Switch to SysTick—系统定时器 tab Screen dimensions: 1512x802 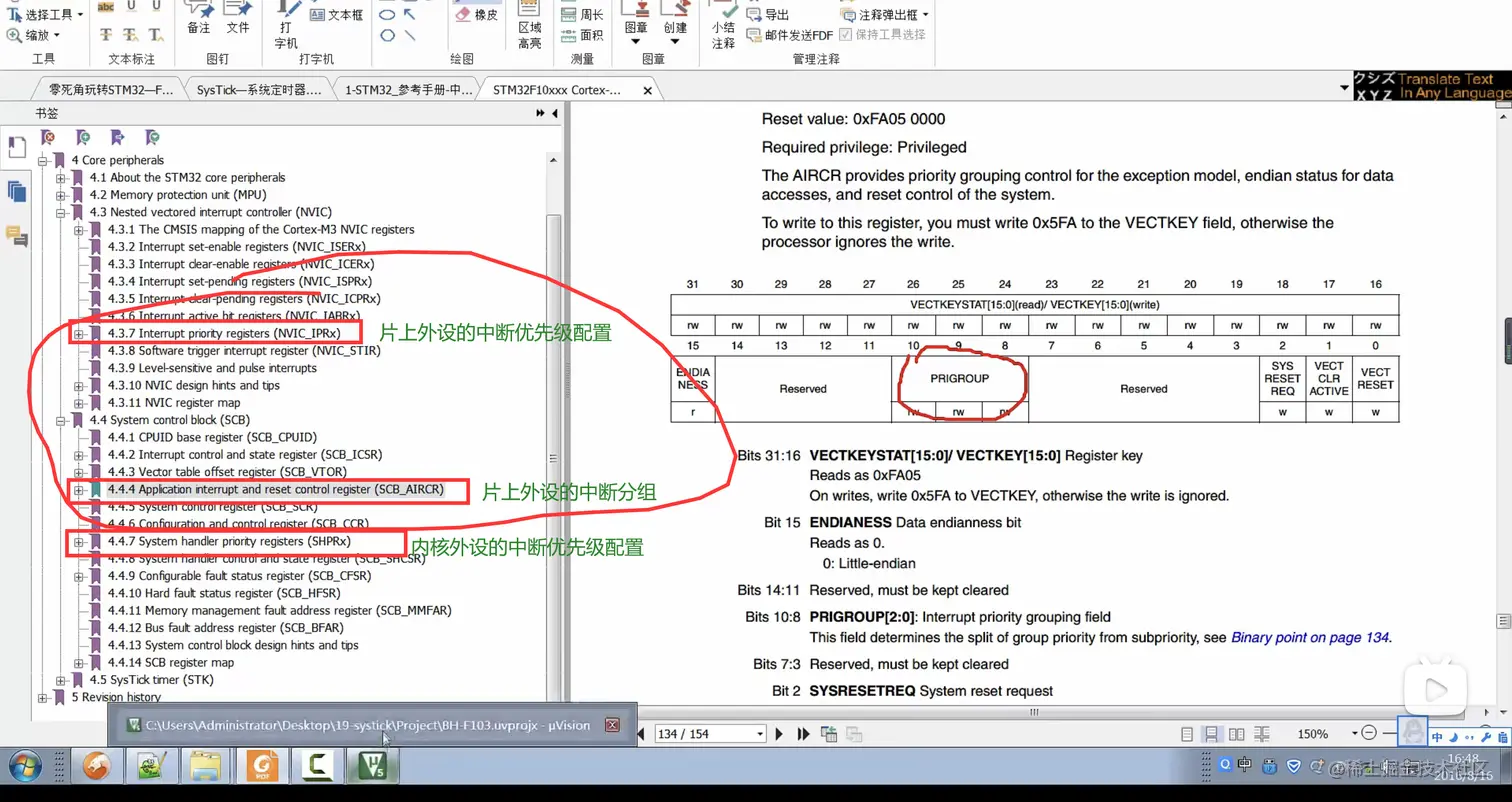click(258, 89)
